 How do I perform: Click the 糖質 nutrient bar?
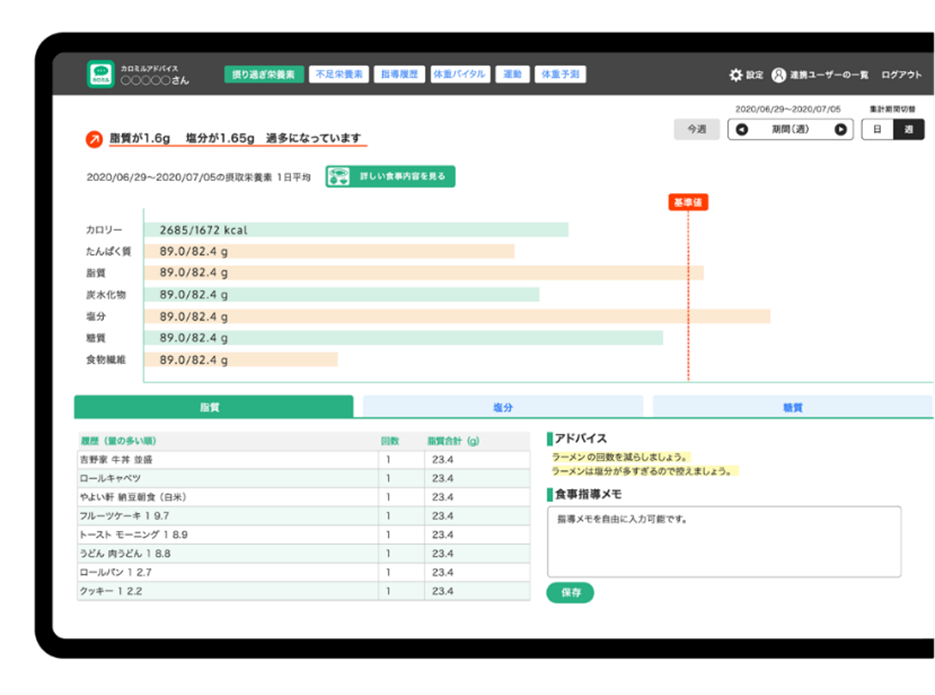pos(403,338)
